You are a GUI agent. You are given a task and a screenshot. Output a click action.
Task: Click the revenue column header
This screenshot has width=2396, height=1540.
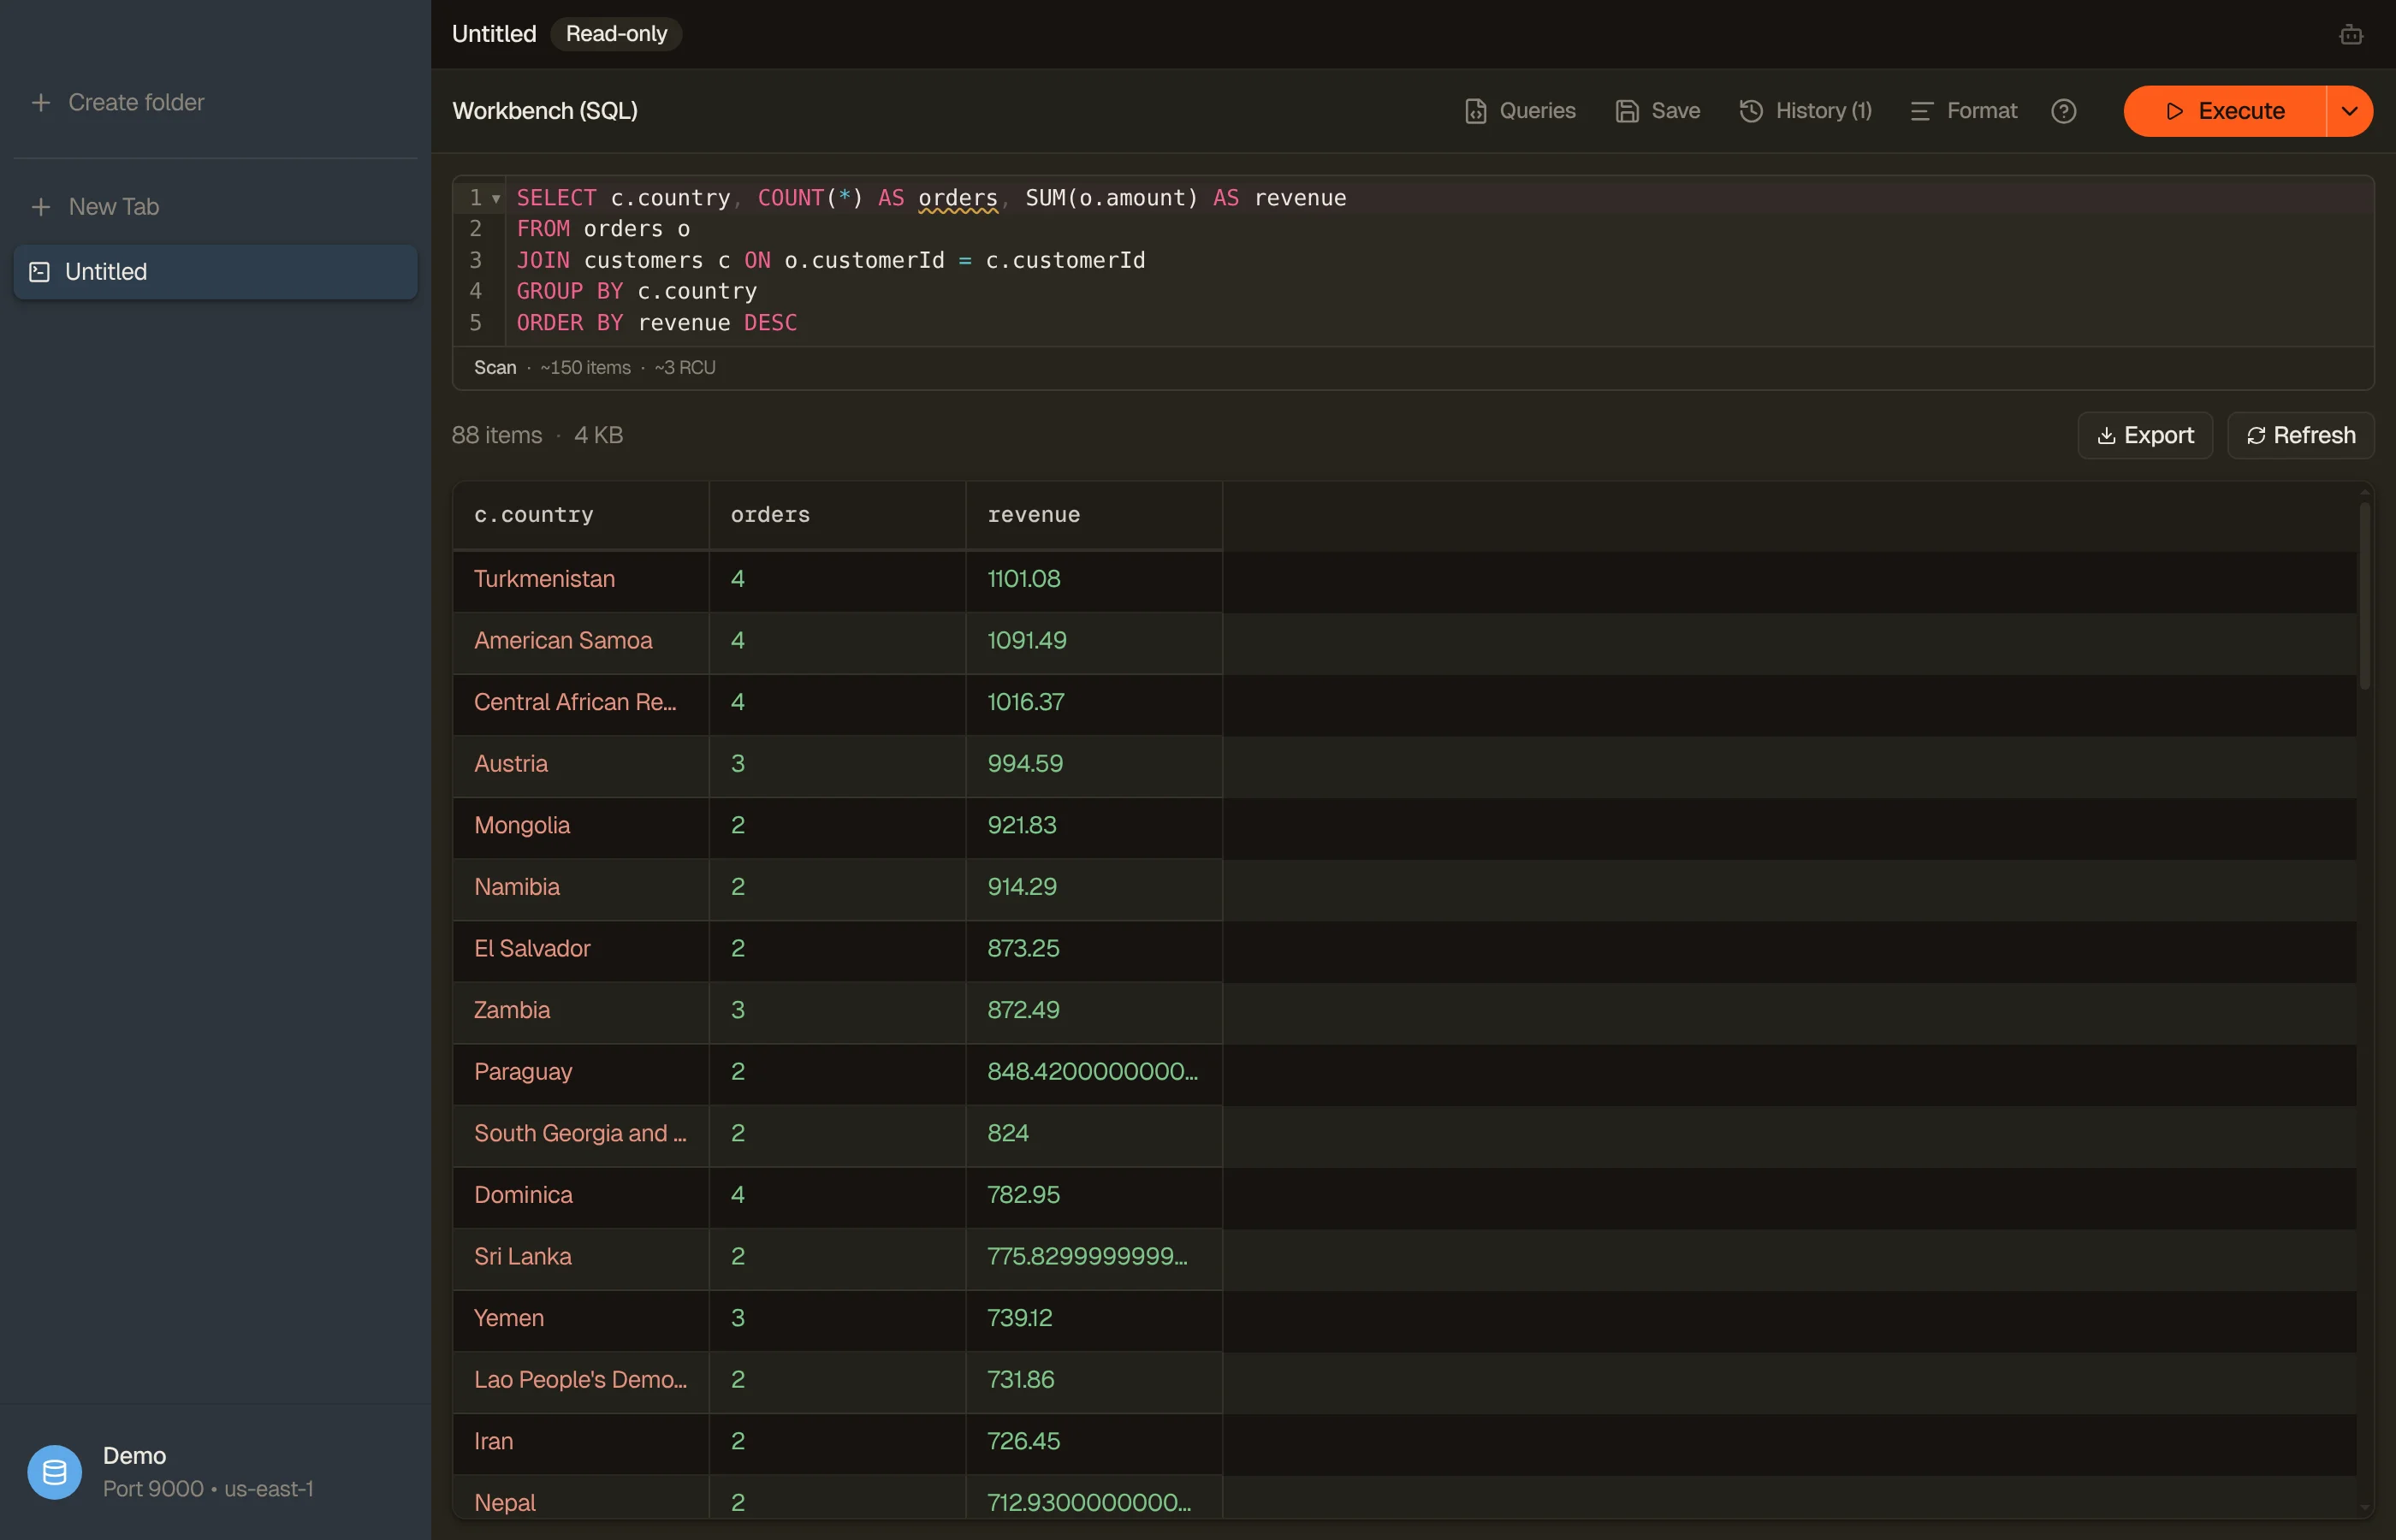tap(1094, 516)
